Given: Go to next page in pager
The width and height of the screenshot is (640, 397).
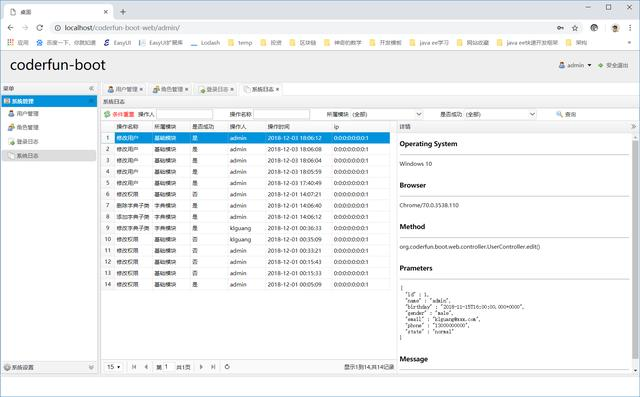Looking at the screenshot, I should pyautogui.click(x=201, y=367).
